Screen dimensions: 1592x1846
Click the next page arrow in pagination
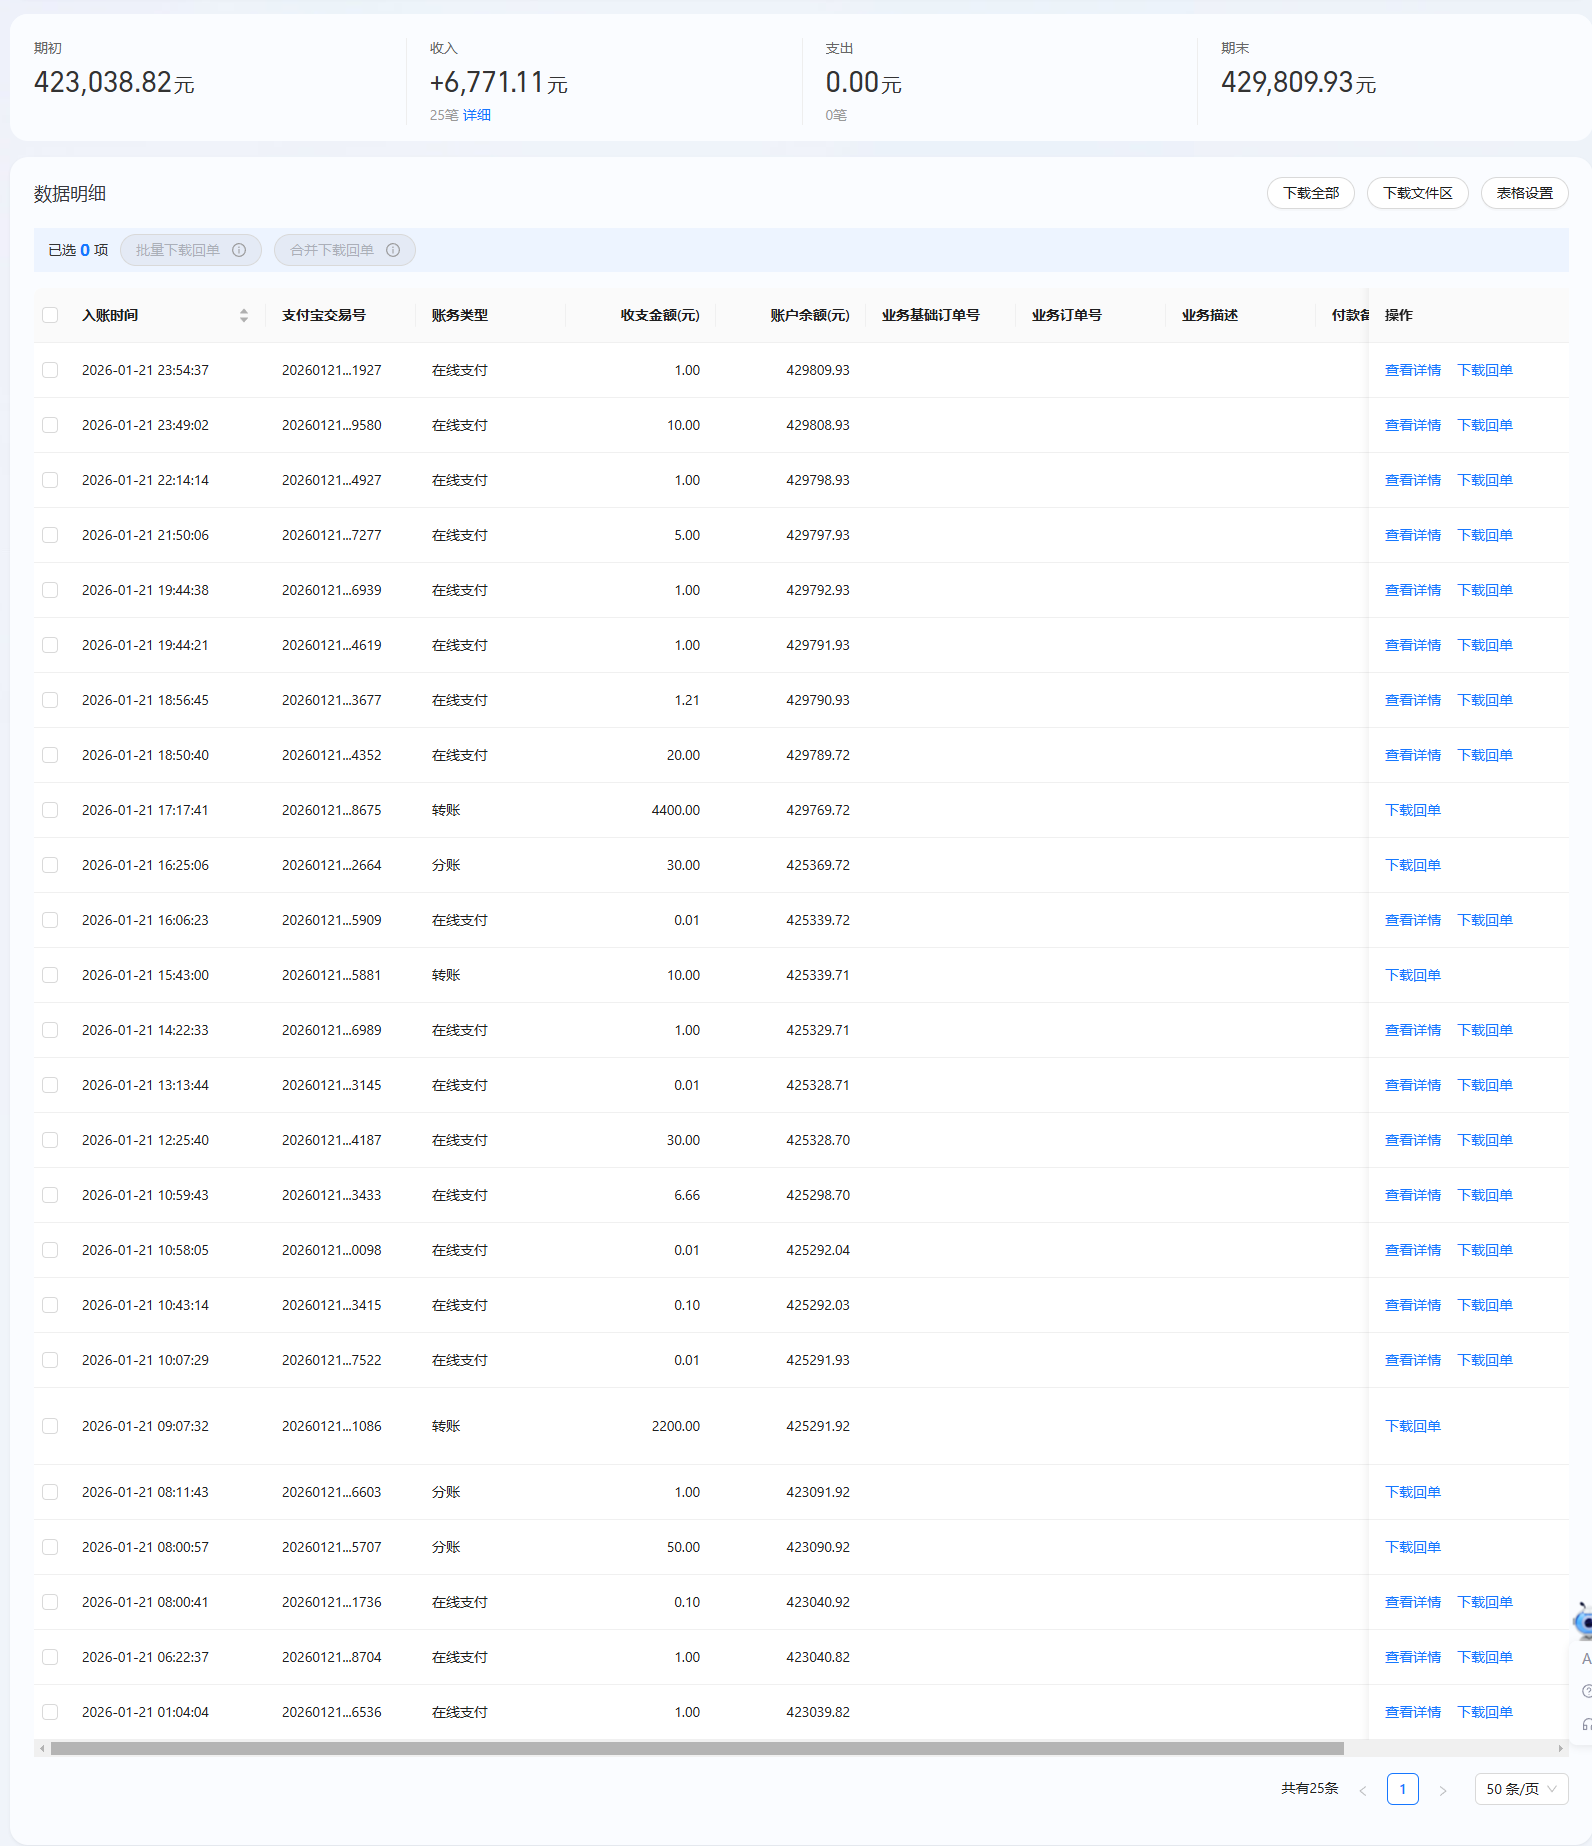pyautogui.click(x=1442, y=1790)
